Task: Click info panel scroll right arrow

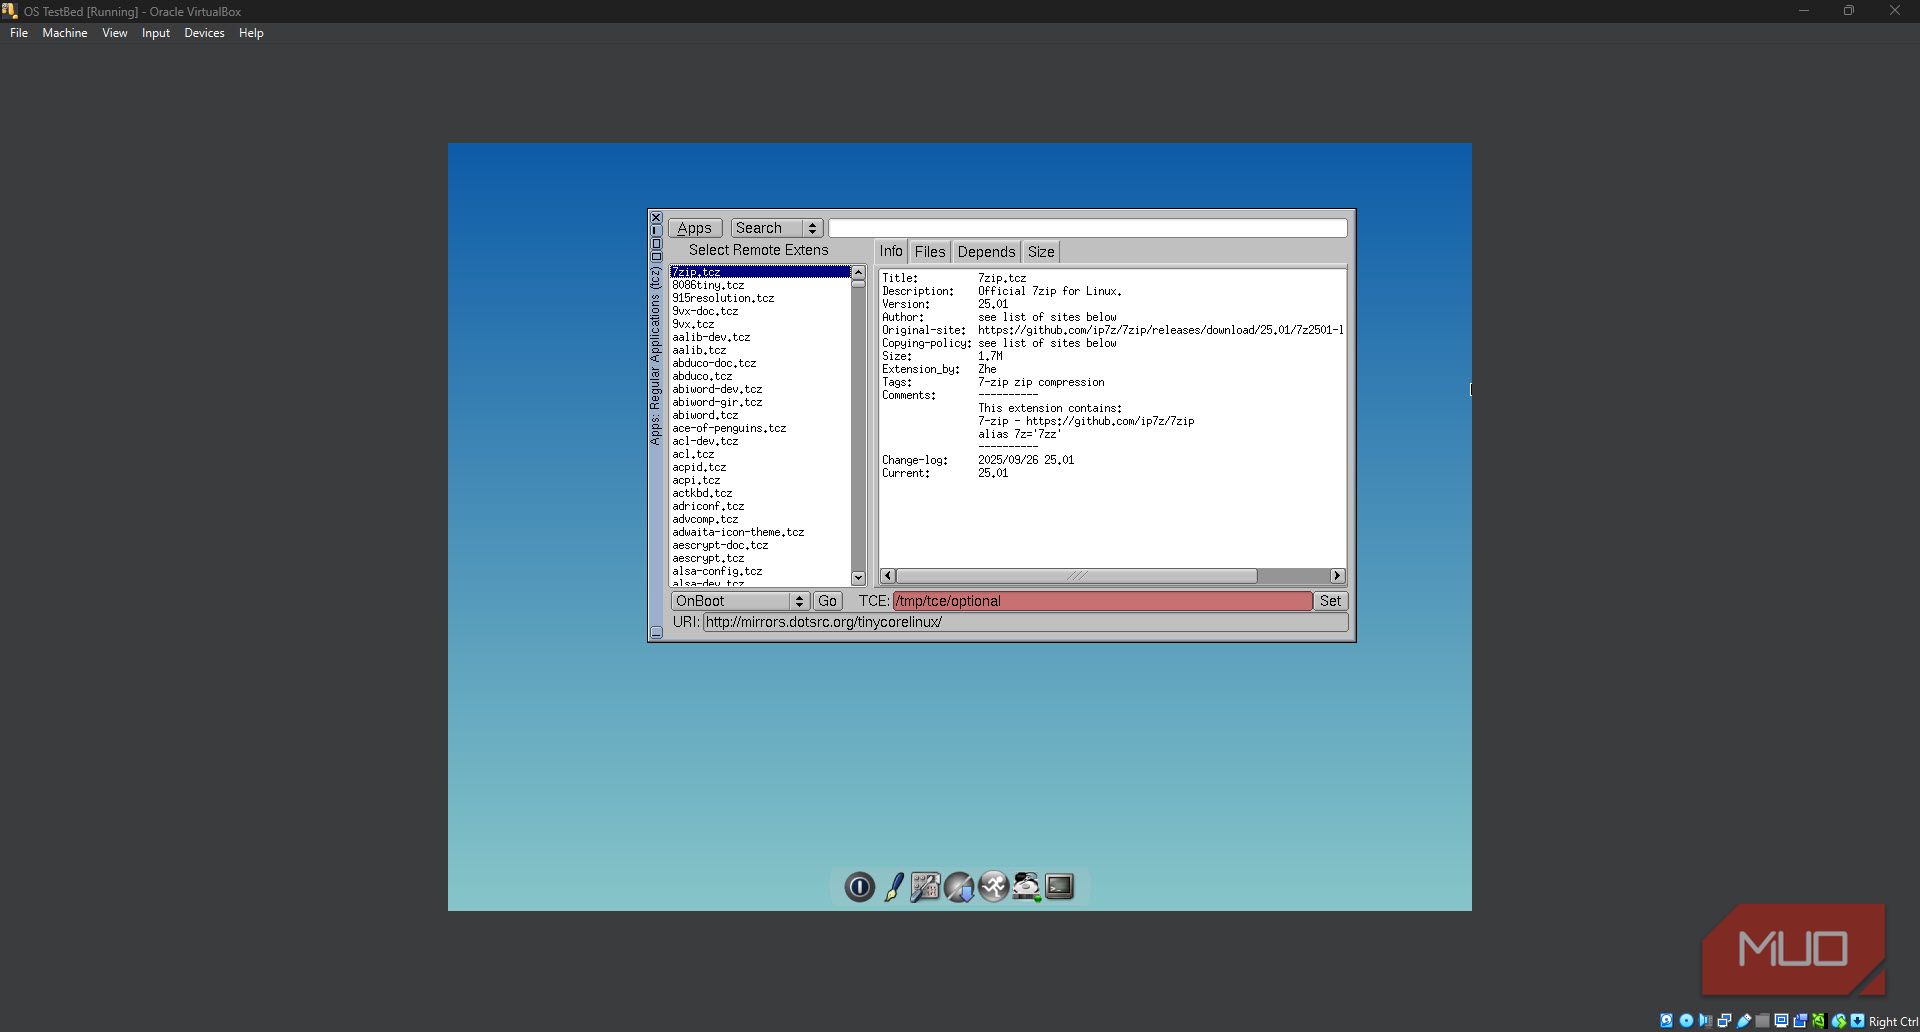Action: 1337,575
